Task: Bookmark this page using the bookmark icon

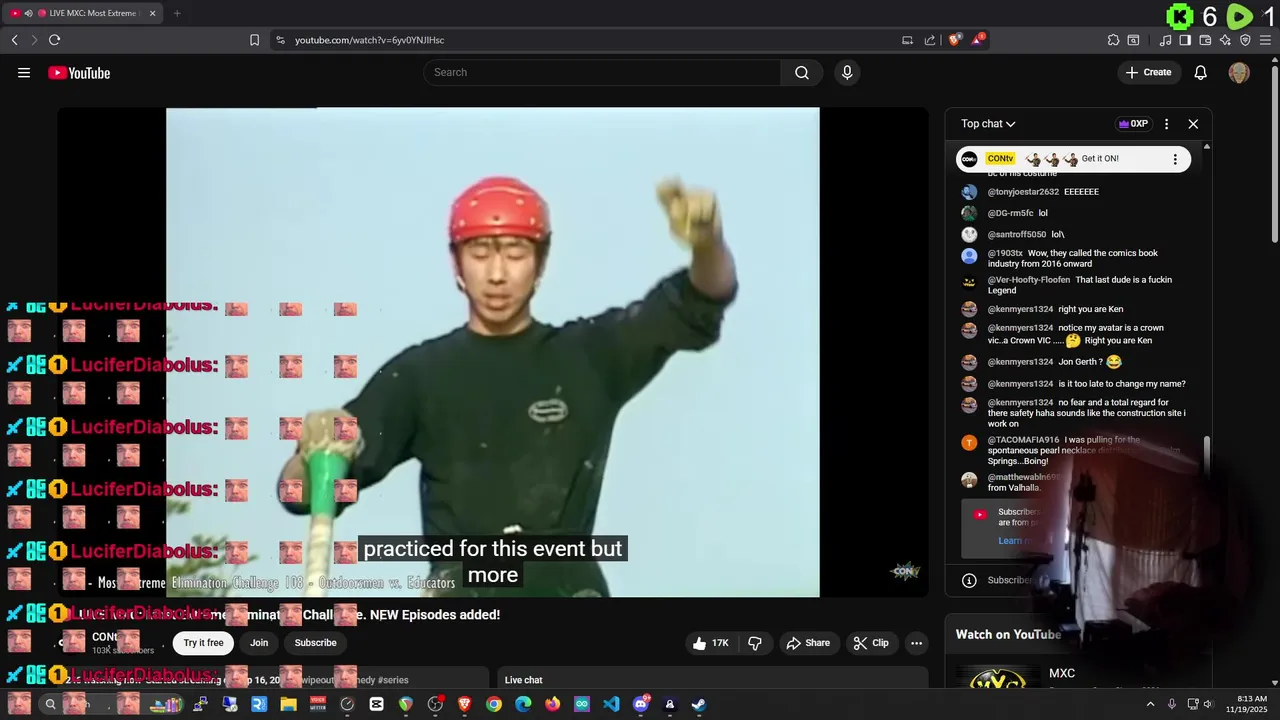Action: pyautogui.click(x=254, y=40)
